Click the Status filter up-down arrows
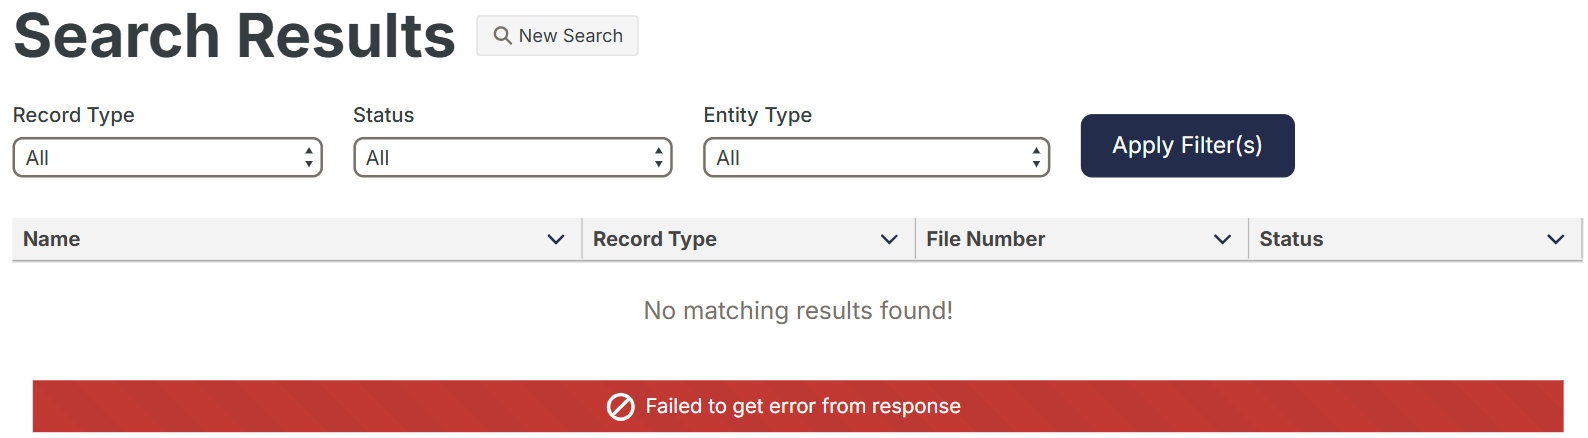This screenshot has width=1588, height=438. point(658,157)
